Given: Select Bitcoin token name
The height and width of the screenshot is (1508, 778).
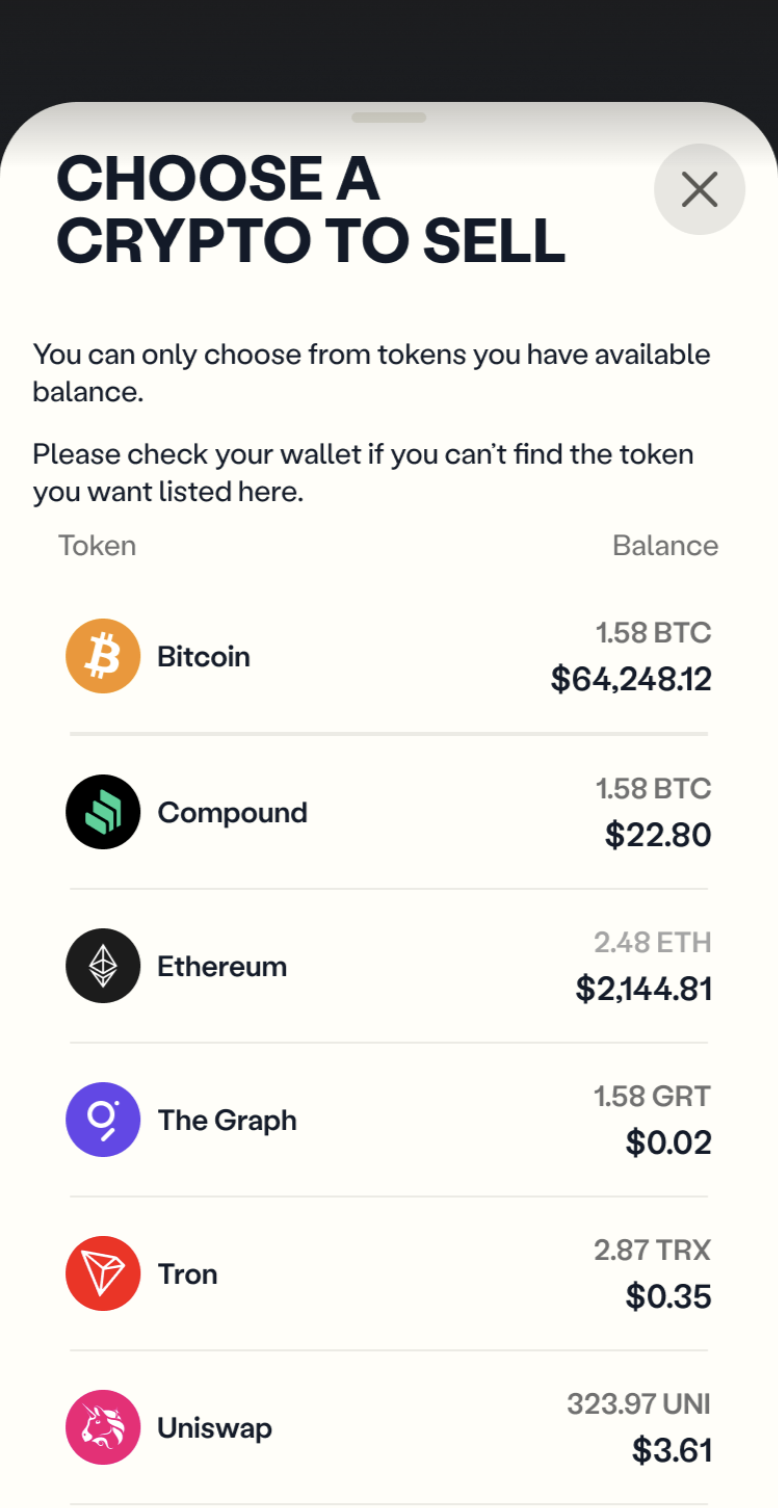Looking at the screenshot, I should point(204,657).
